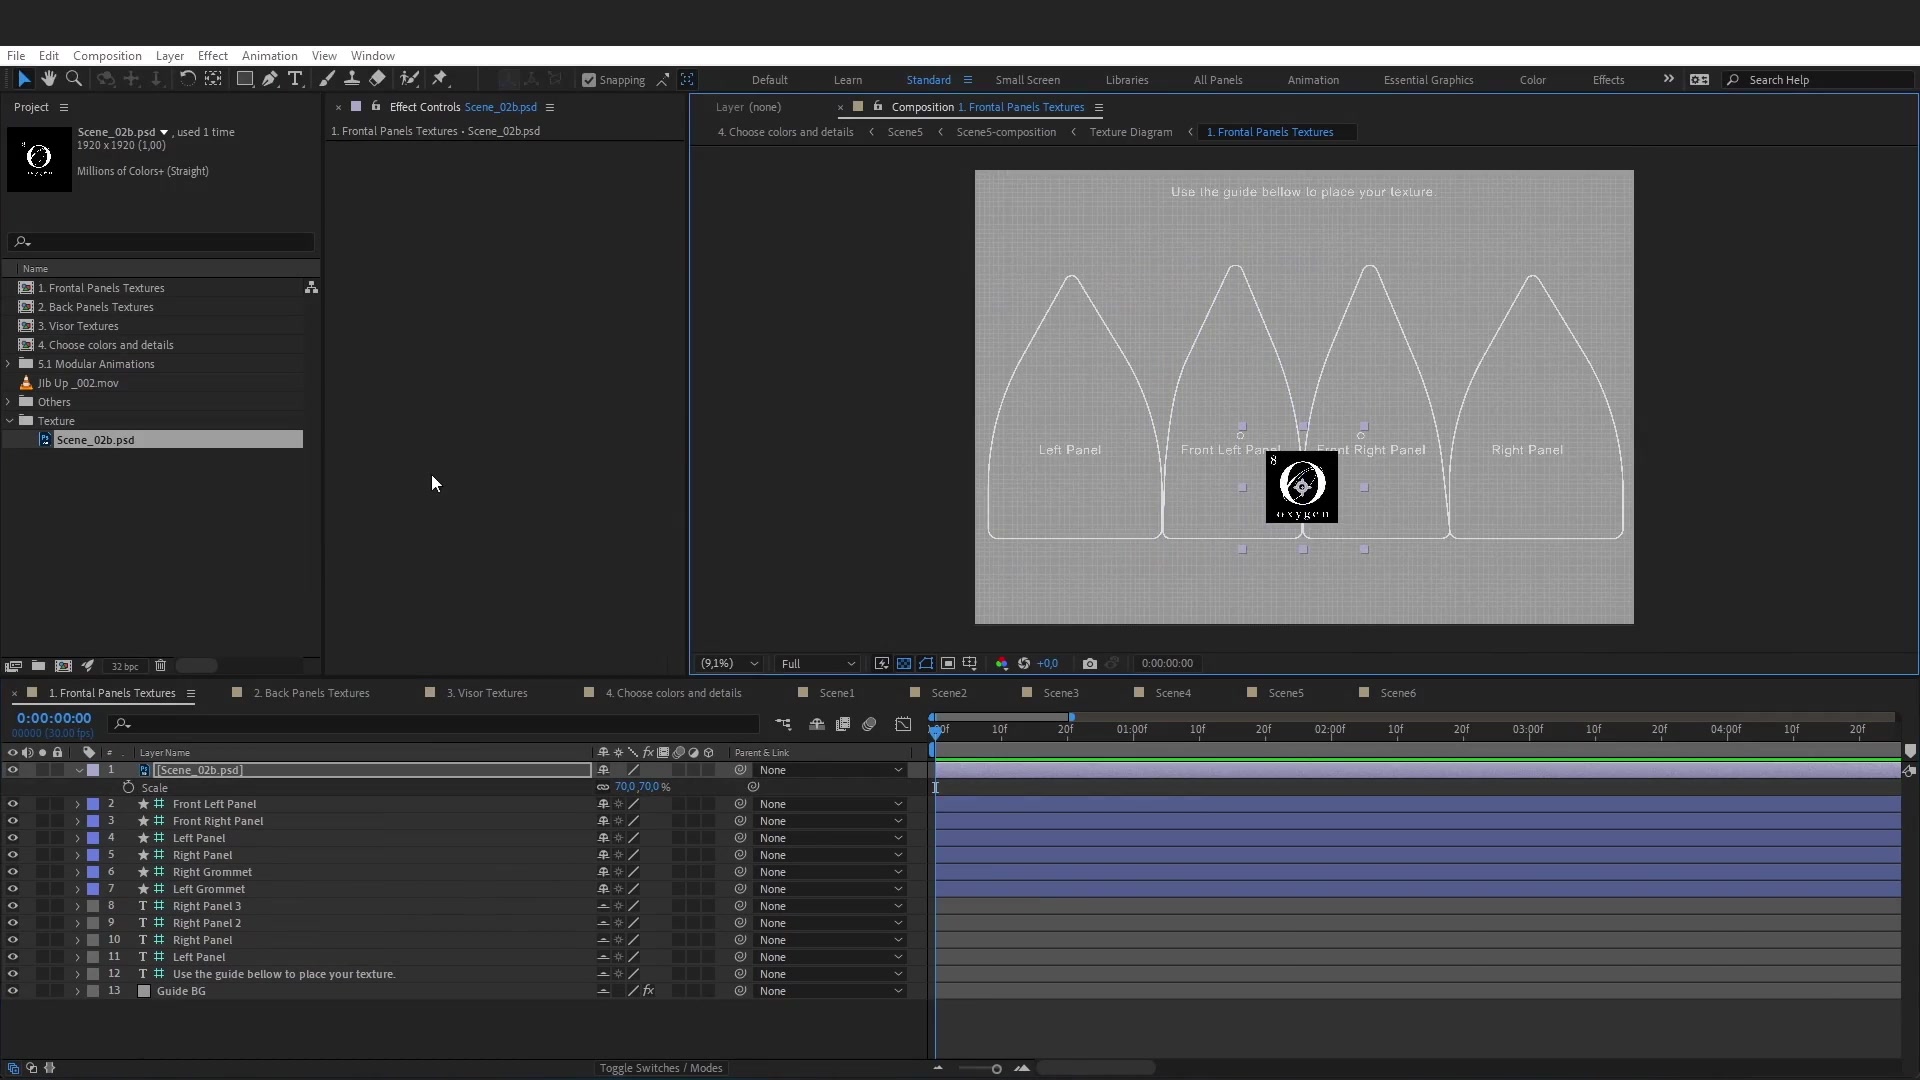Toggle transparency grid in composition viewer

[903, 663]
